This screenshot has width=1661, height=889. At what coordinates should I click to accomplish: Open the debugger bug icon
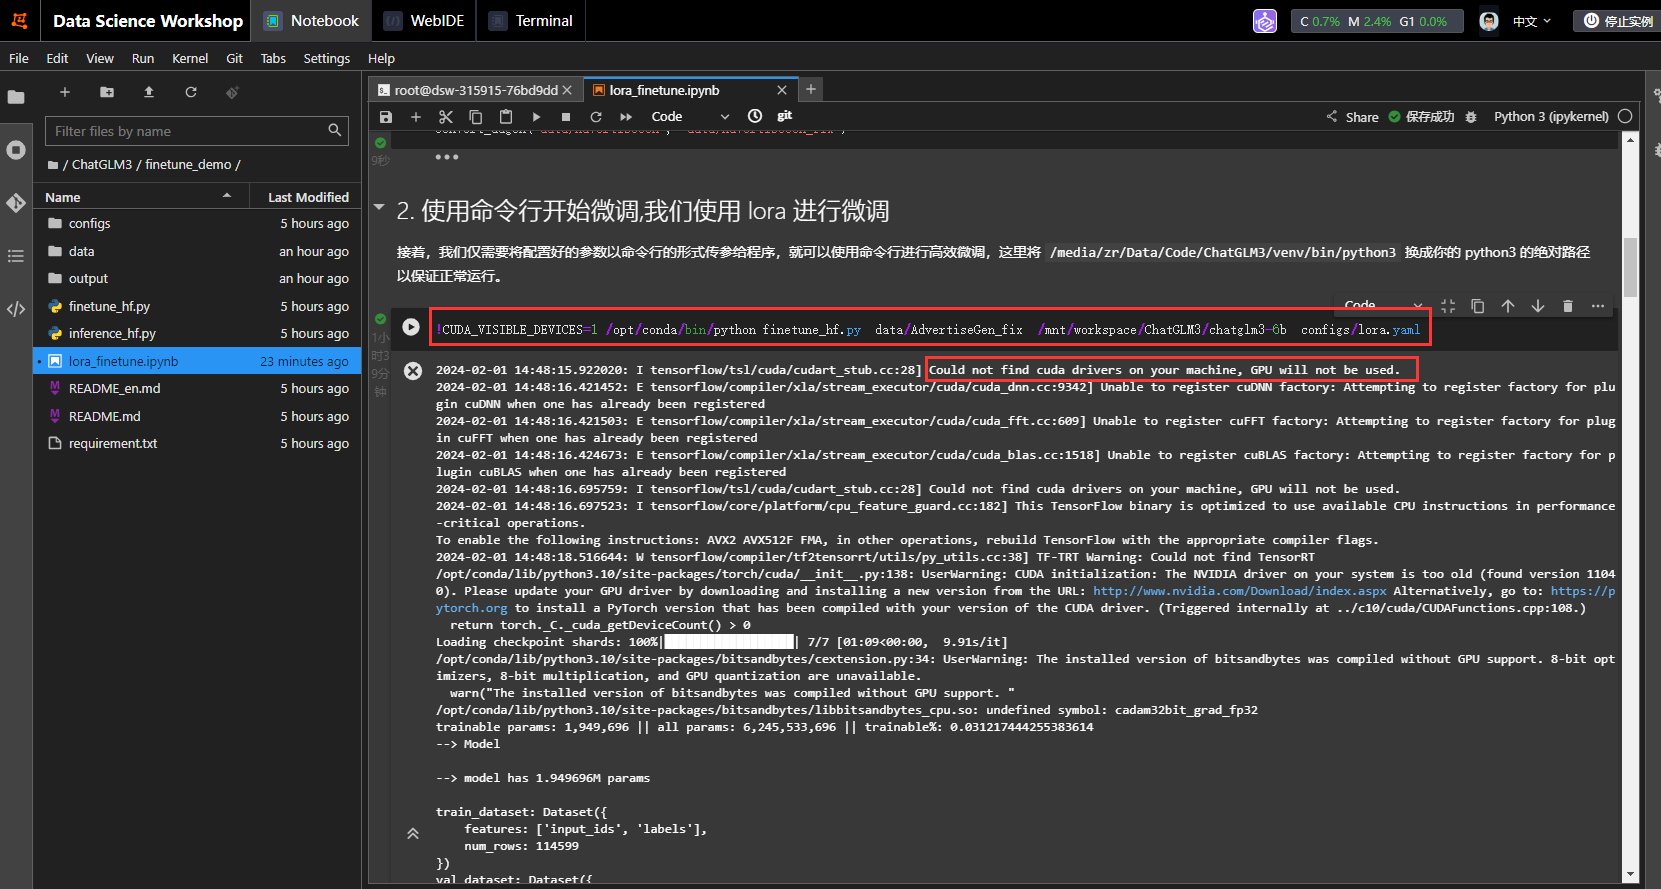[1471, 117]
